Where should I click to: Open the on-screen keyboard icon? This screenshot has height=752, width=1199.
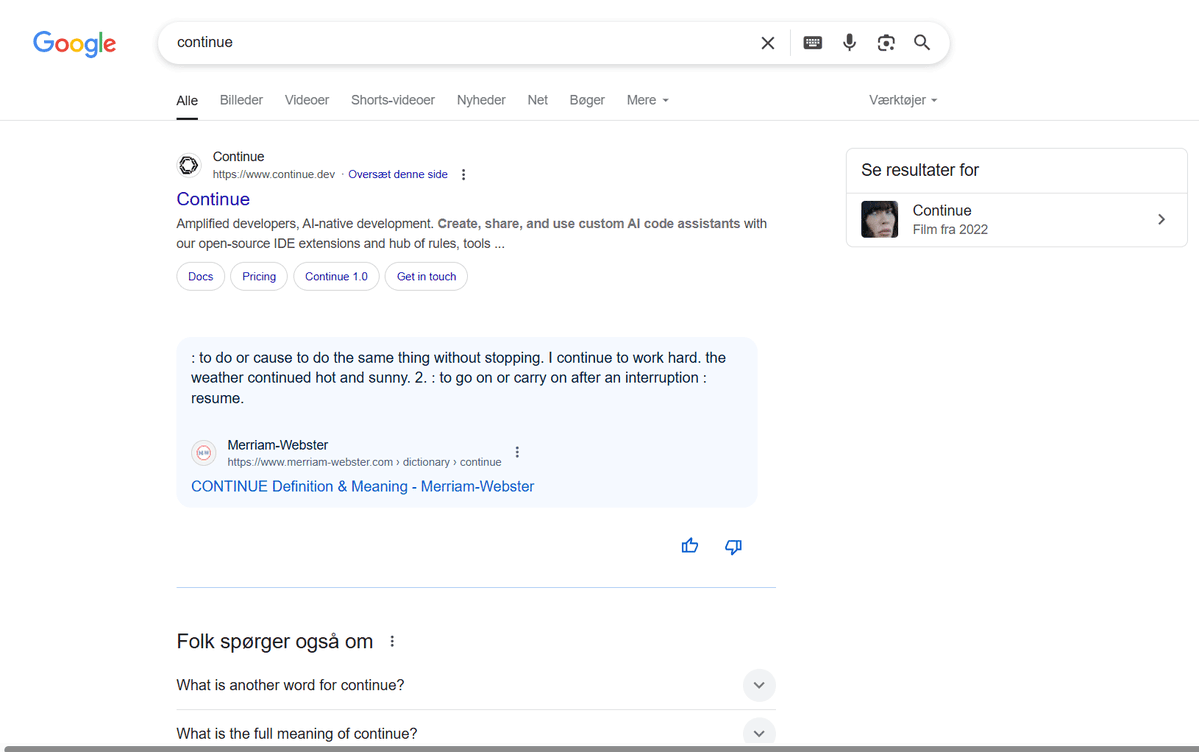(813, 43)
